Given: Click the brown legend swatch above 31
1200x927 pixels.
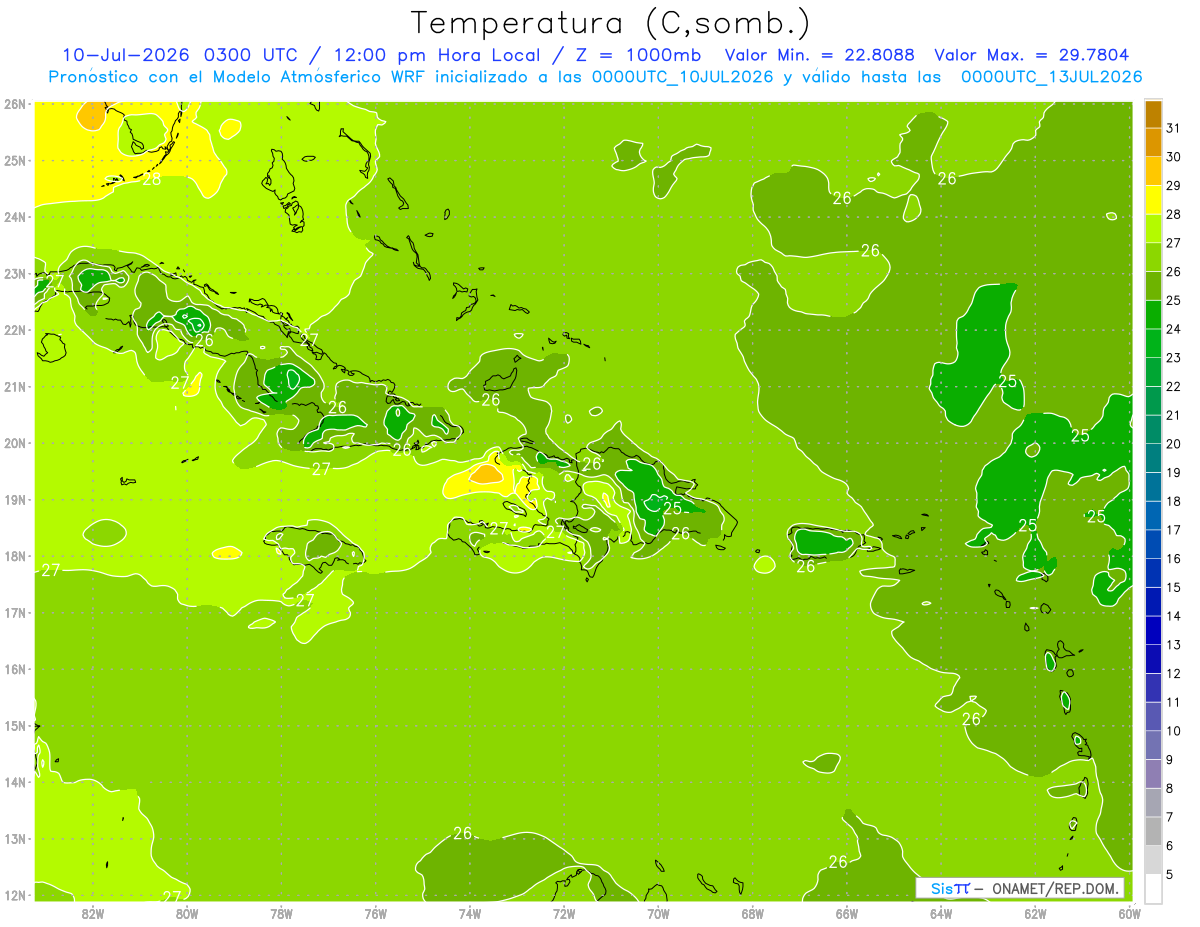Looking at the screenshot, I should coord(1153,114).
